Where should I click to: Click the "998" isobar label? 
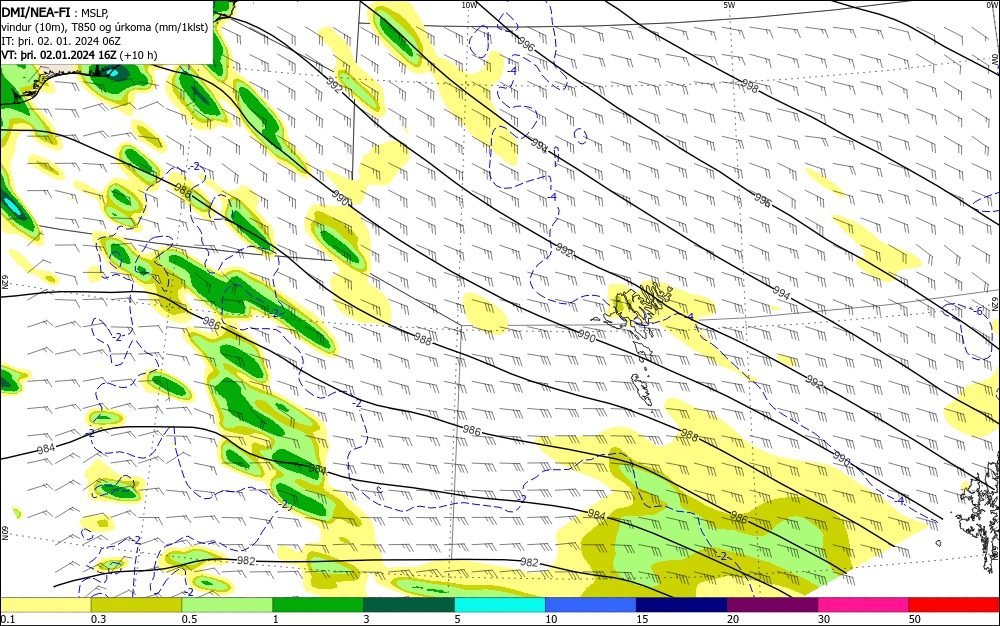[750, 86]
